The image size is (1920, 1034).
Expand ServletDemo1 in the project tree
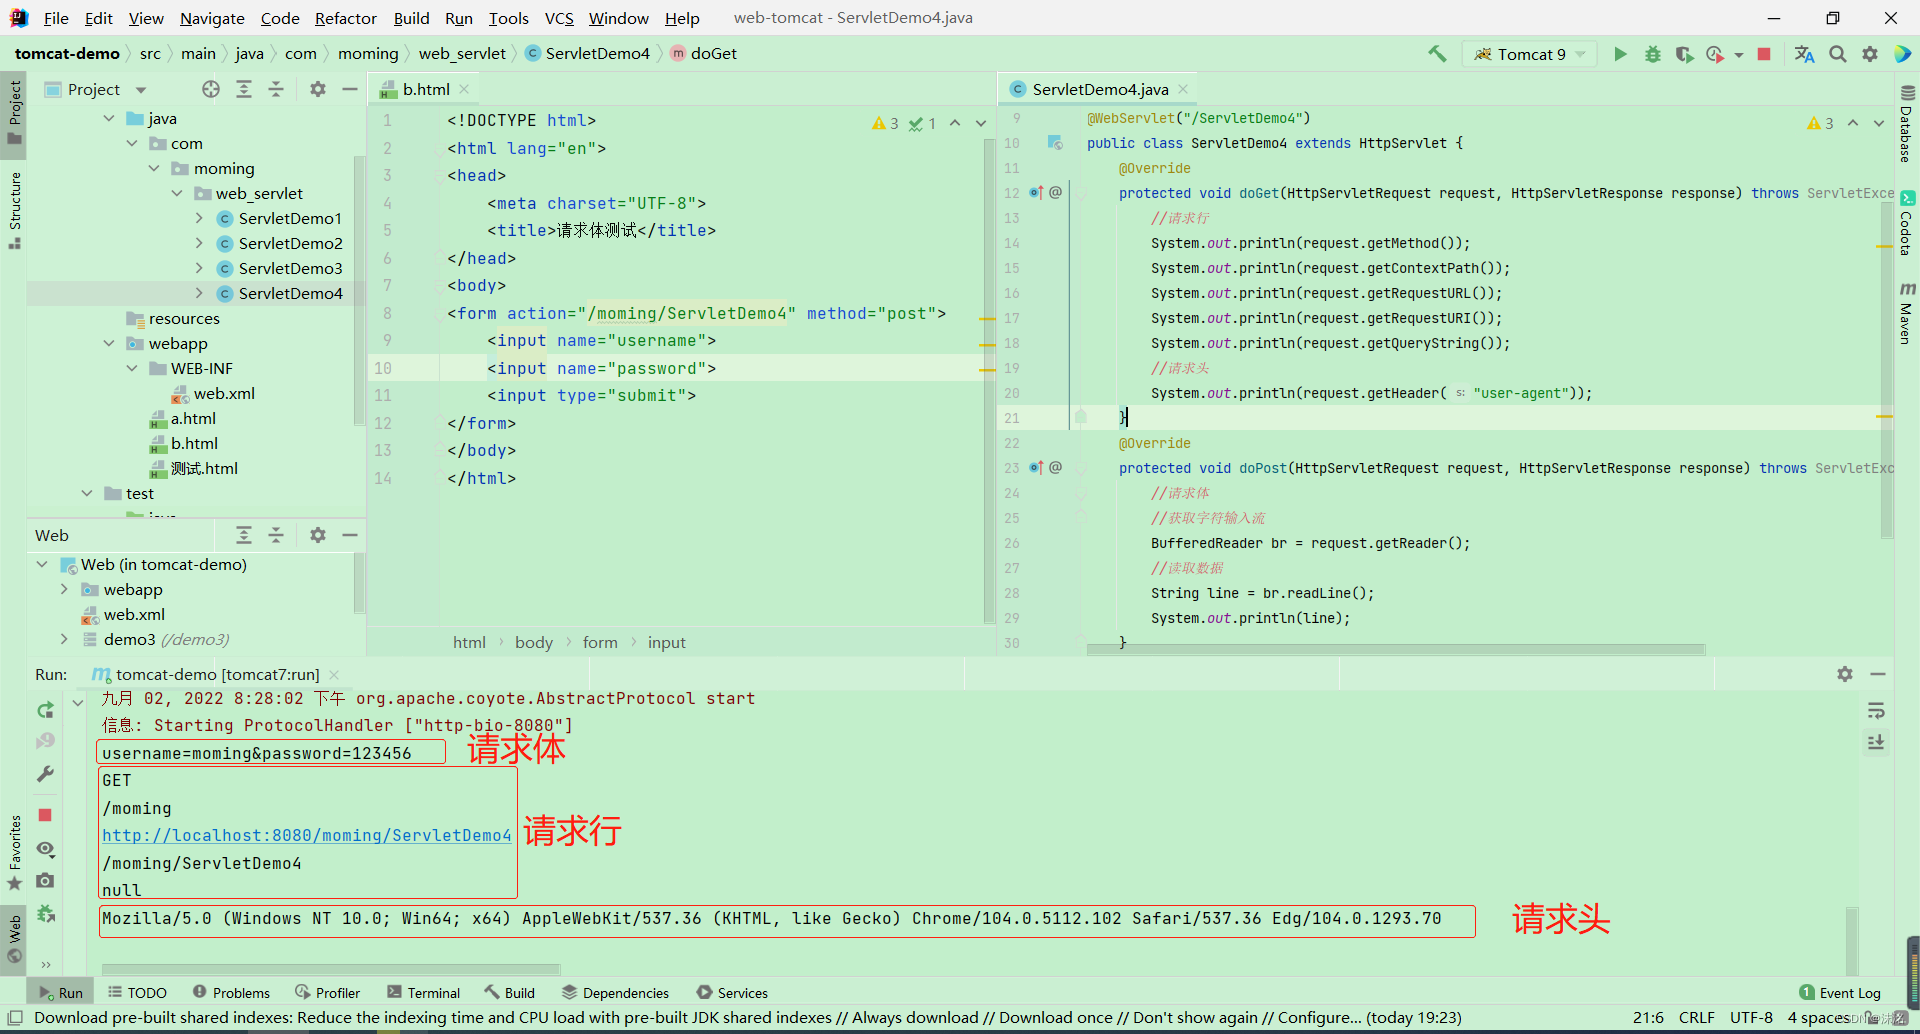pos(200,218)
